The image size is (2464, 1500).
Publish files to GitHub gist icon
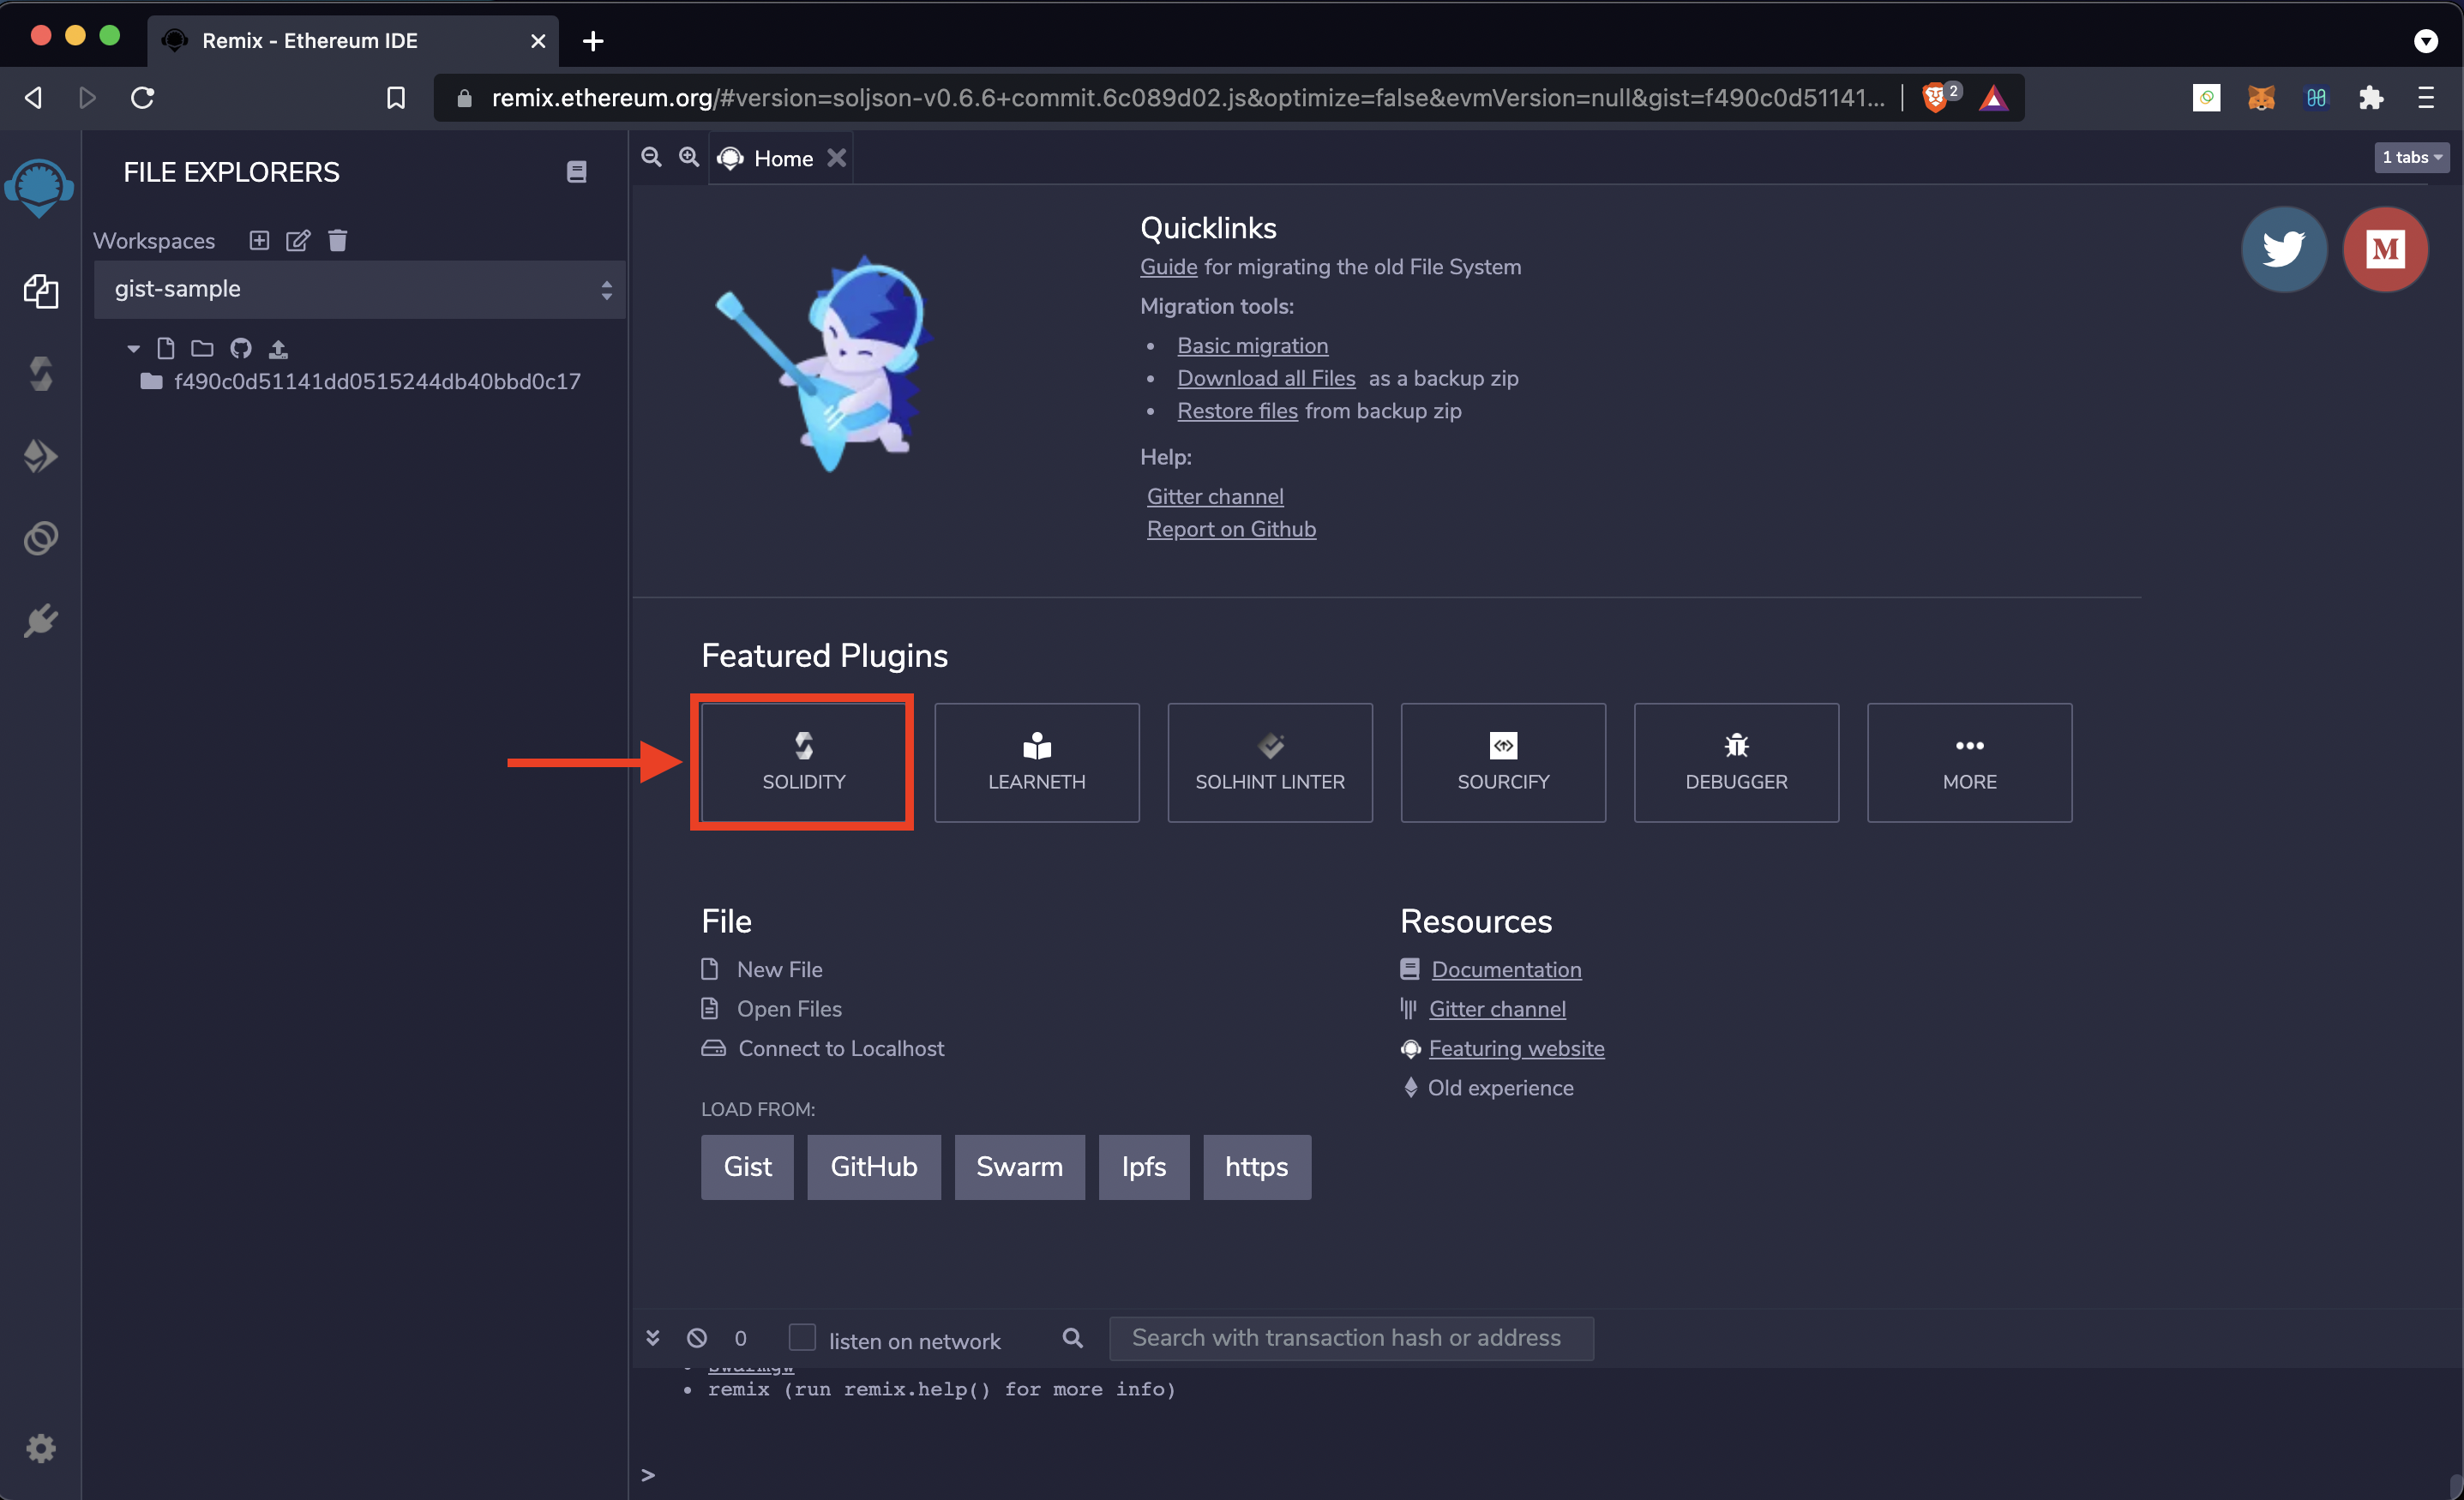pyautogui.click(x=241, y=348)
